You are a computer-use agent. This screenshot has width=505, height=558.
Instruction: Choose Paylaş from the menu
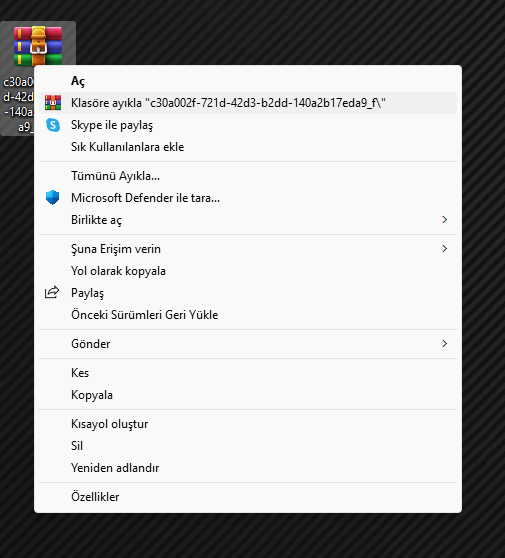pyautogui.click(x=248, y=293)
